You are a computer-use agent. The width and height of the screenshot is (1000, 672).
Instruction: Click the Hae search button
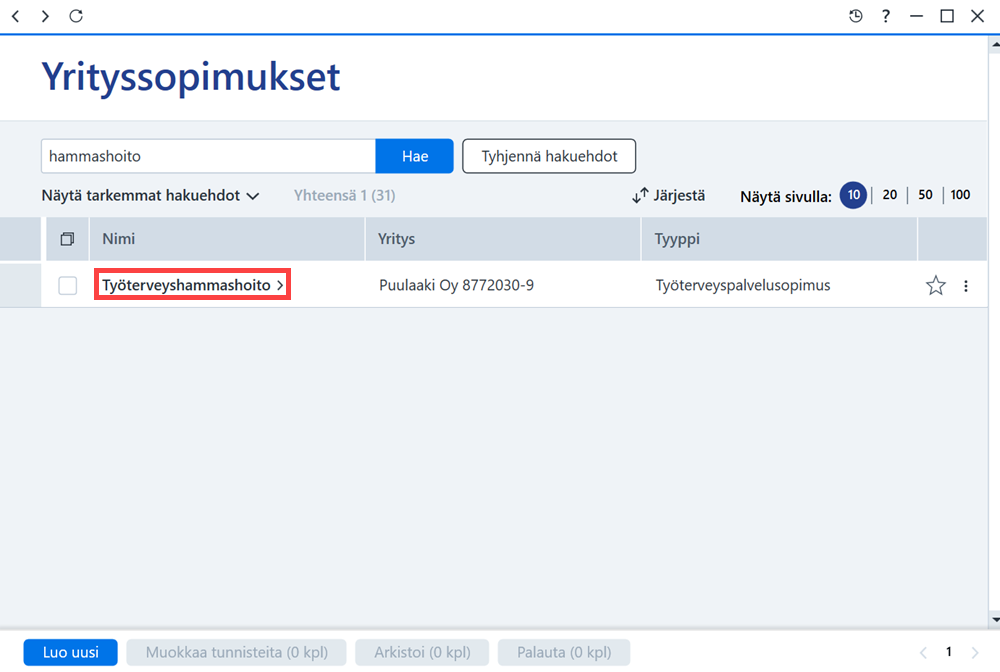(415, 156)
